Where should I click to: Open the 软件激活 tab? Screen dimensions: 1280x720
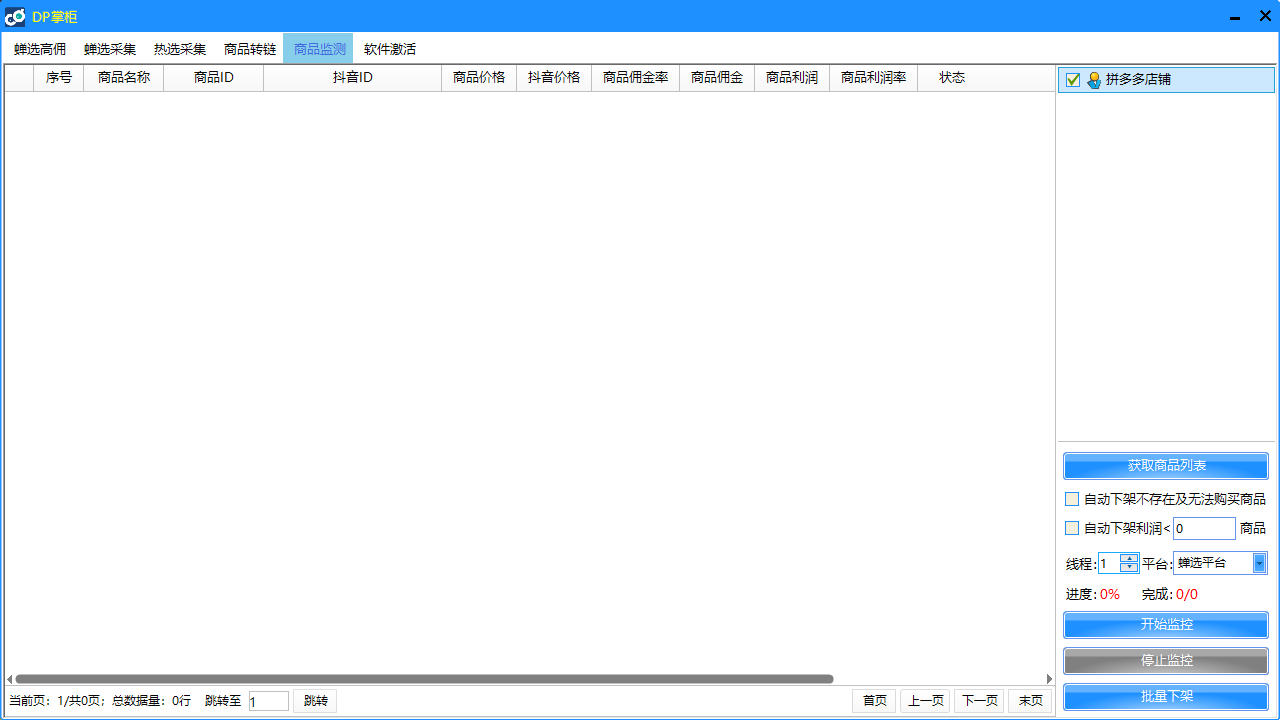(390, 49)
